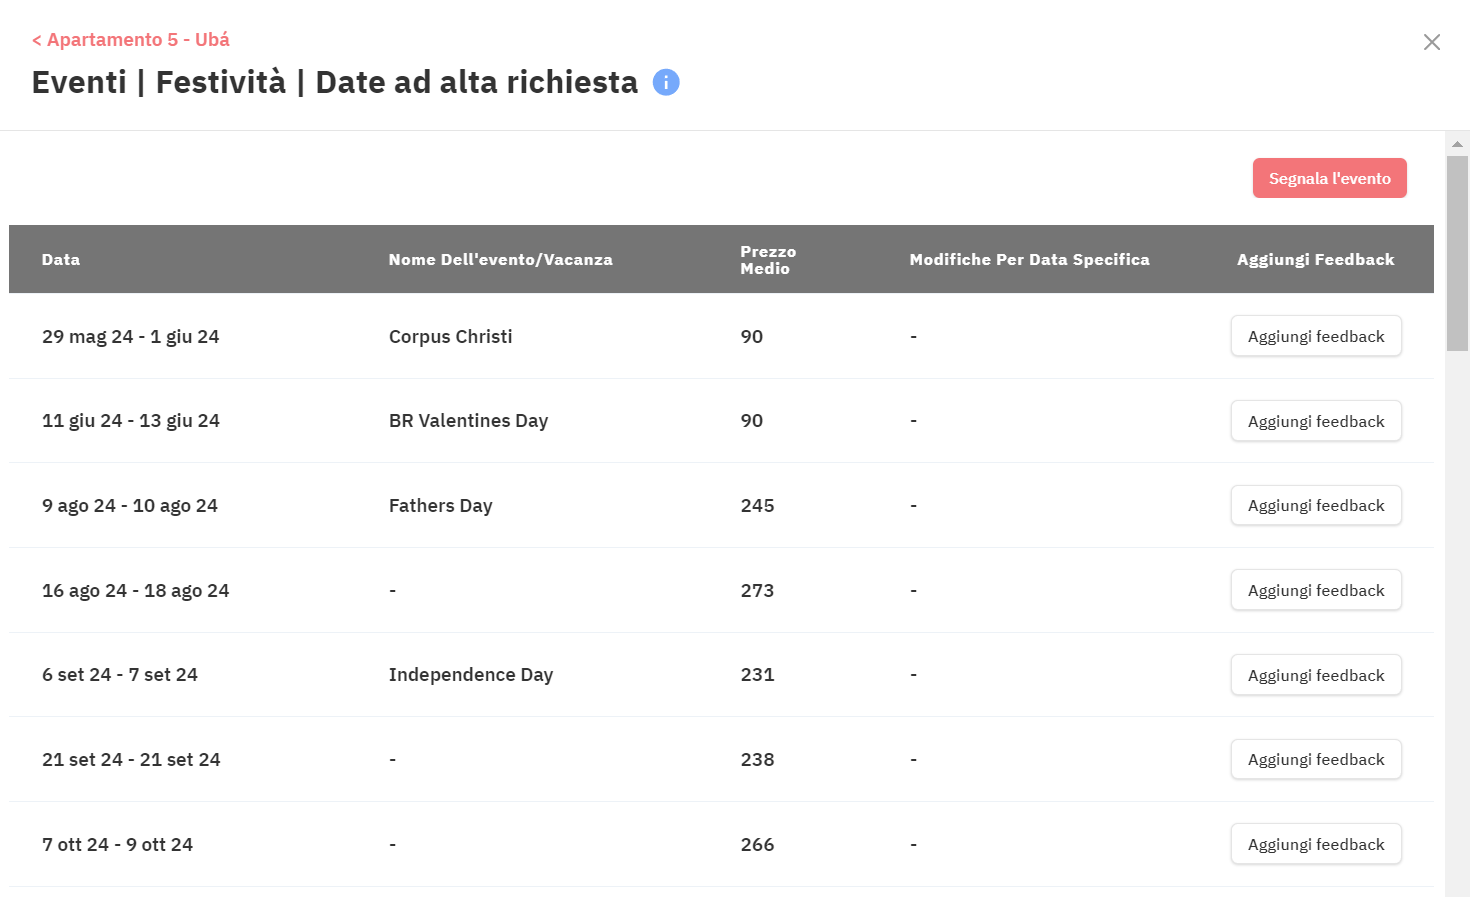Click the vertical scrollbar thumb
The width and height of the screenshot is (1470, 897).
[1457, 253]
